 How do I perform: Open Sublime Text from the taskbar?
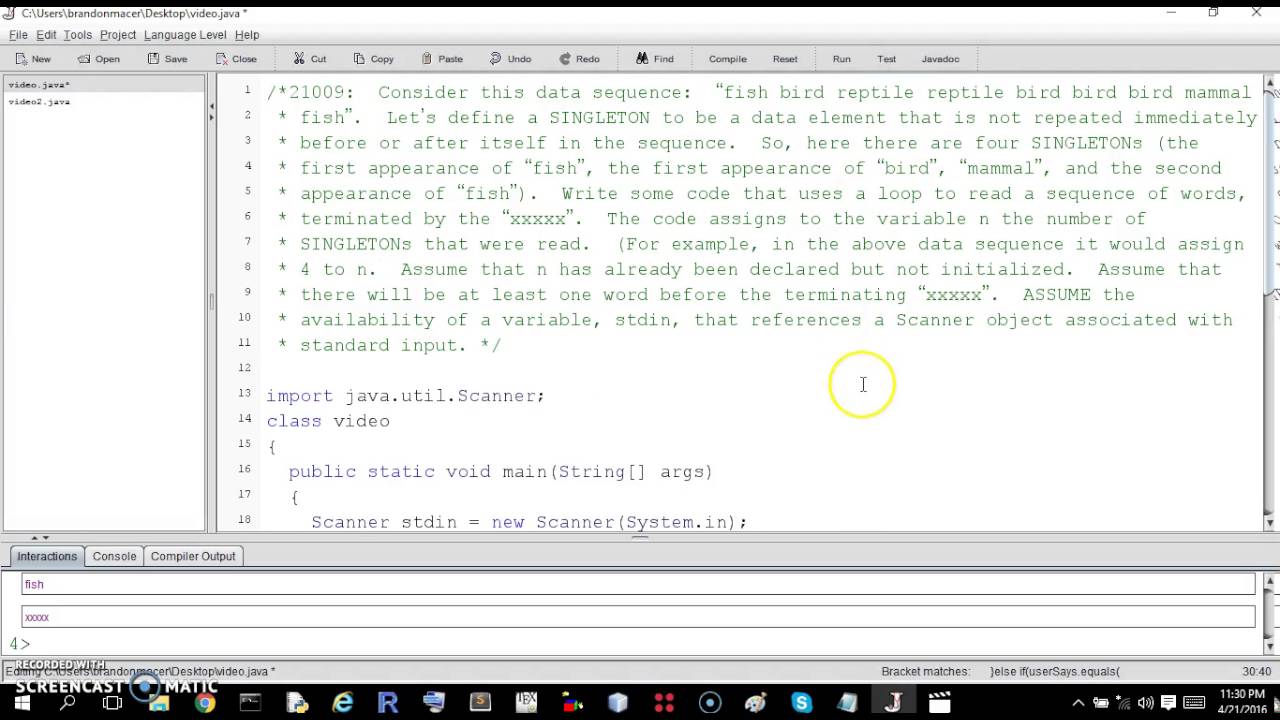tap(480, 703)
